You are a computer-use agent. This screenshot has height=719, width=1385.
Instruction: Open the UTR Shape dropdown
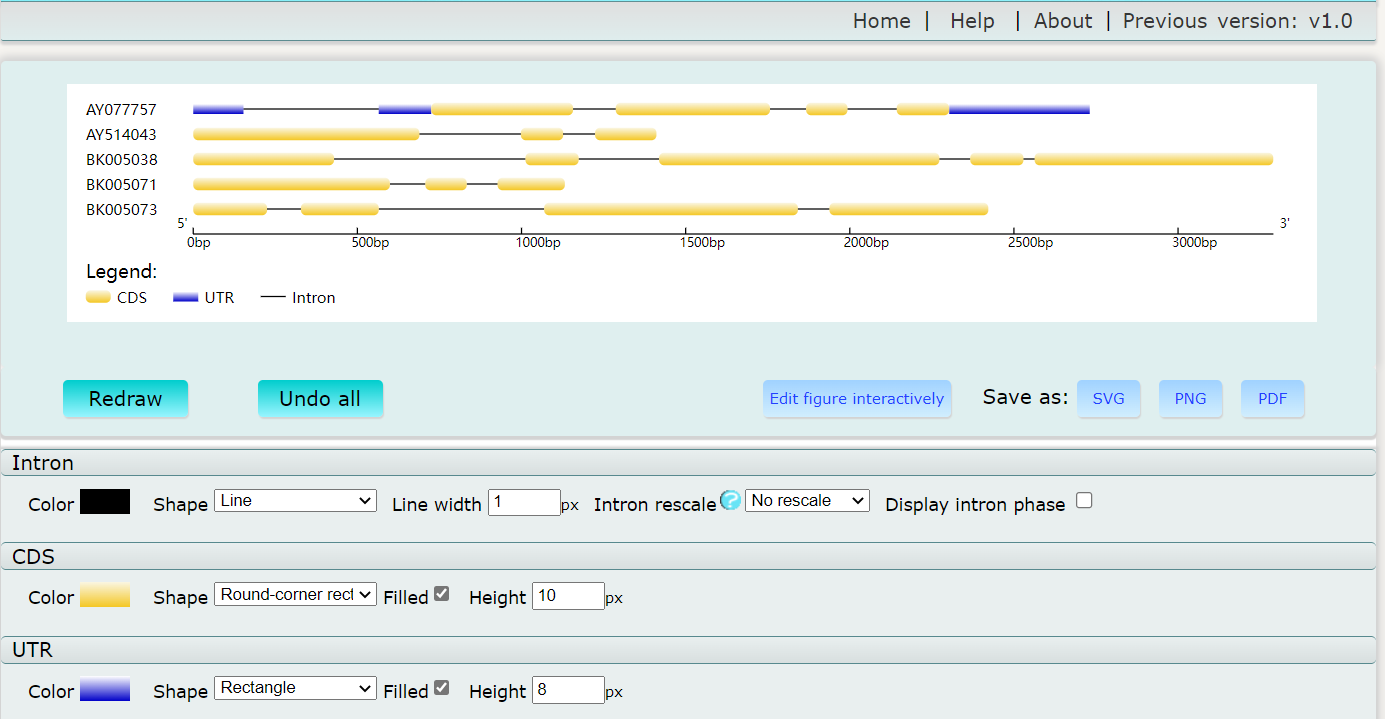(295, 688)
